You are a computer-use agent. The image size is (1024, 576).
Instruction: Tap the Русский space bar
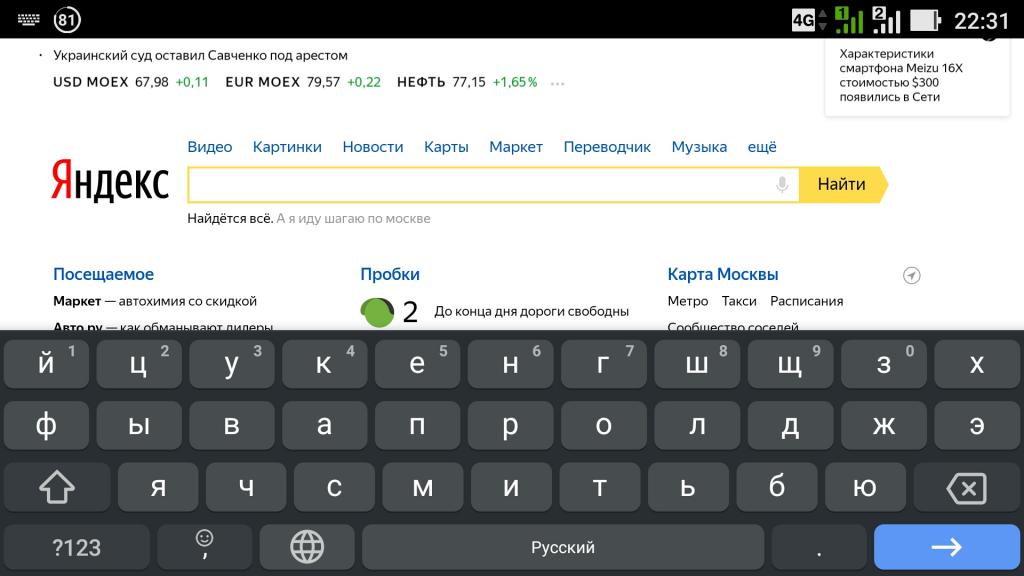coord(563,547)
